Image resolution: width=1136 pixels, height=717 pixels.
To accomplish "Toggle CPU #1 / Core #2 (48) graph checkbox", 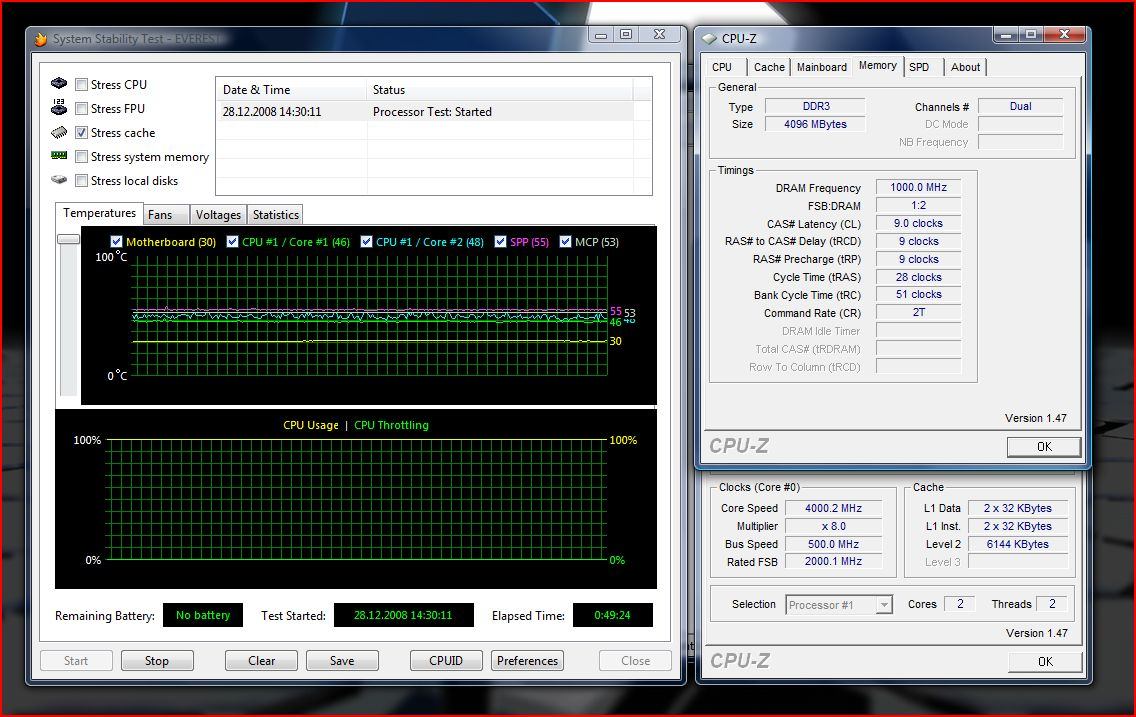I will [367, 242].
